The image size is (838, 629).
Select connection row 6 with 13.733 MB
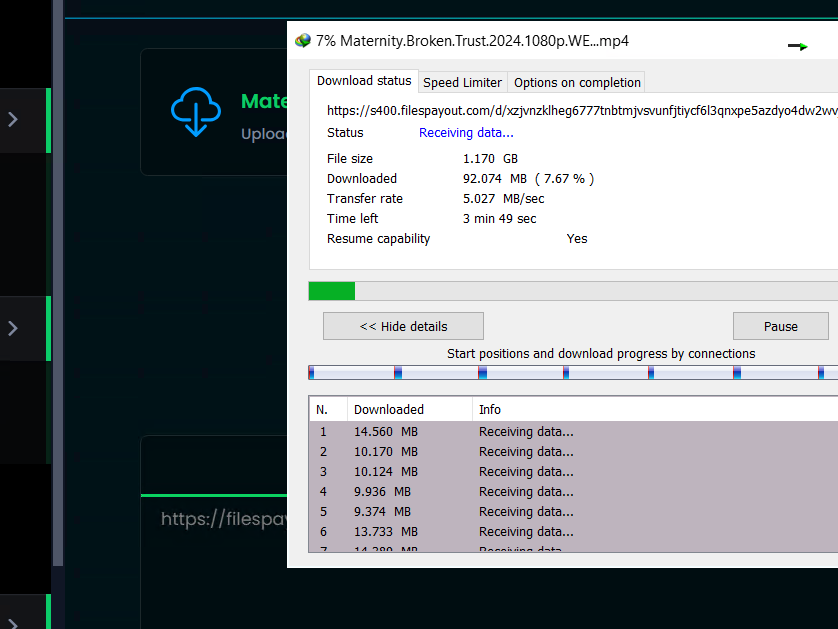click(x=450, y=532)
